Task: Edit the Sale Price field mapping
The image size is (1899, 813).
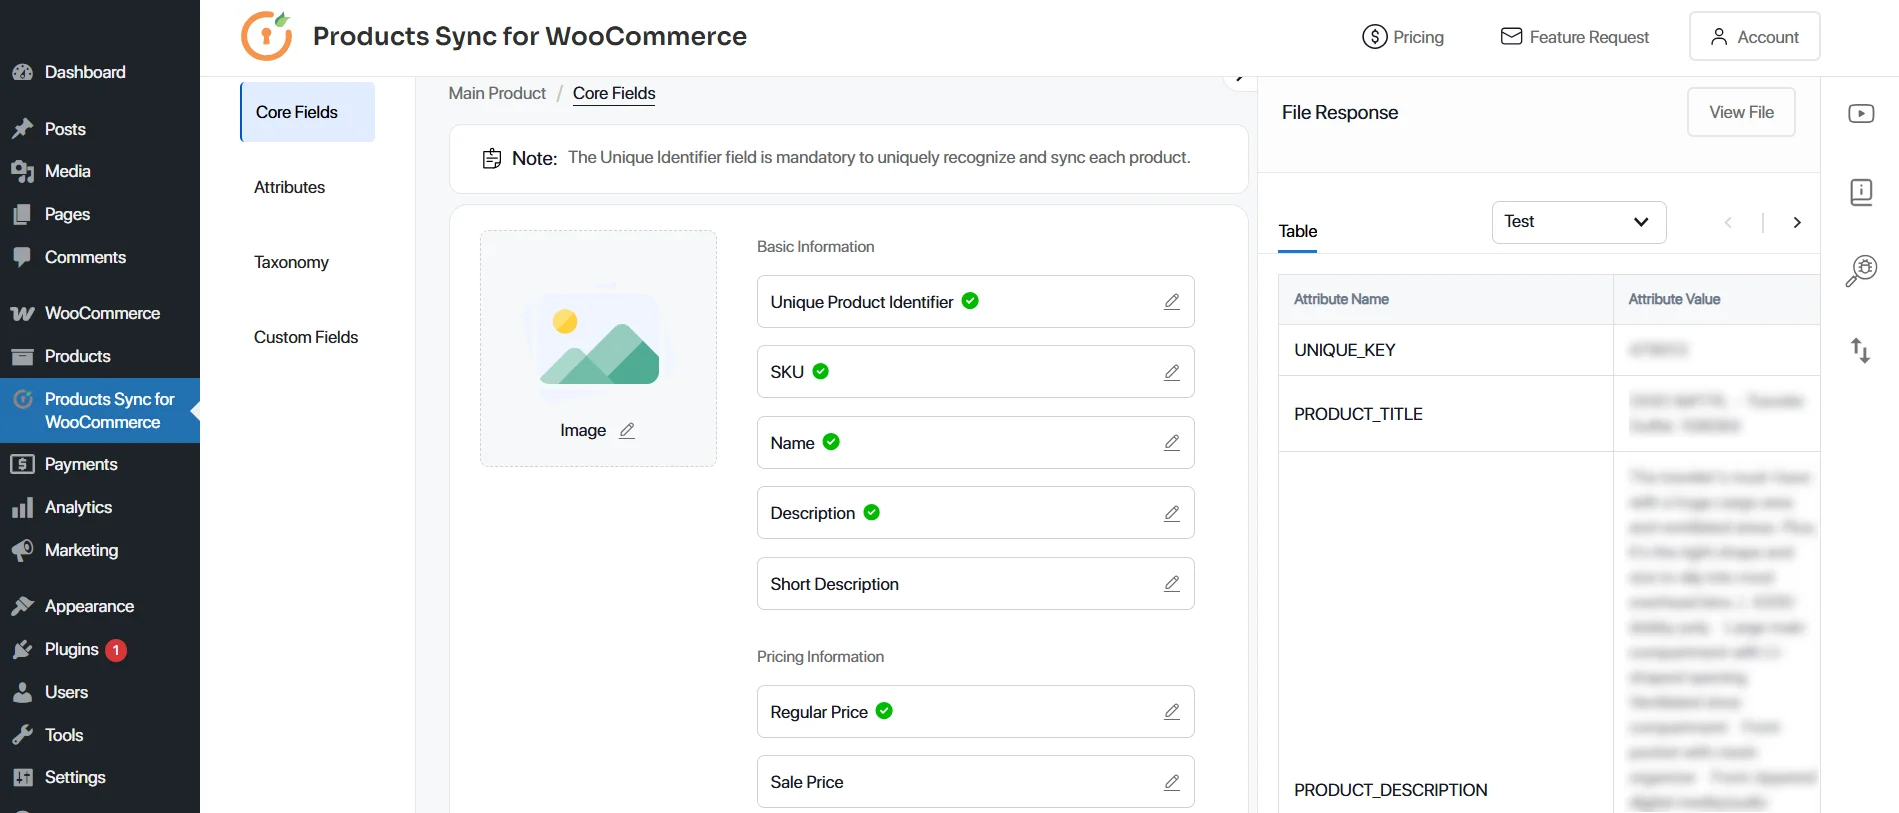Action: tap(1172, 782)
